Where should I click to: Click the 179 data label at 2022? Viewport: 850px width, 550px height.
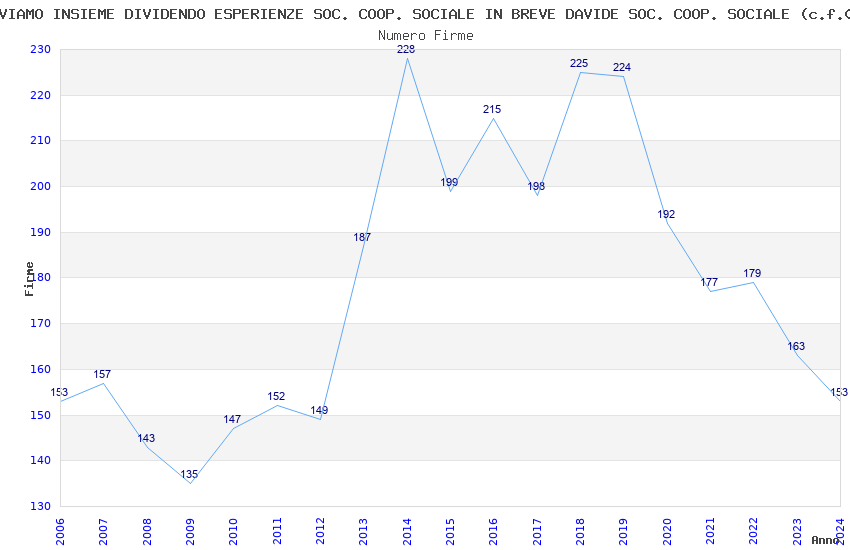752,273
